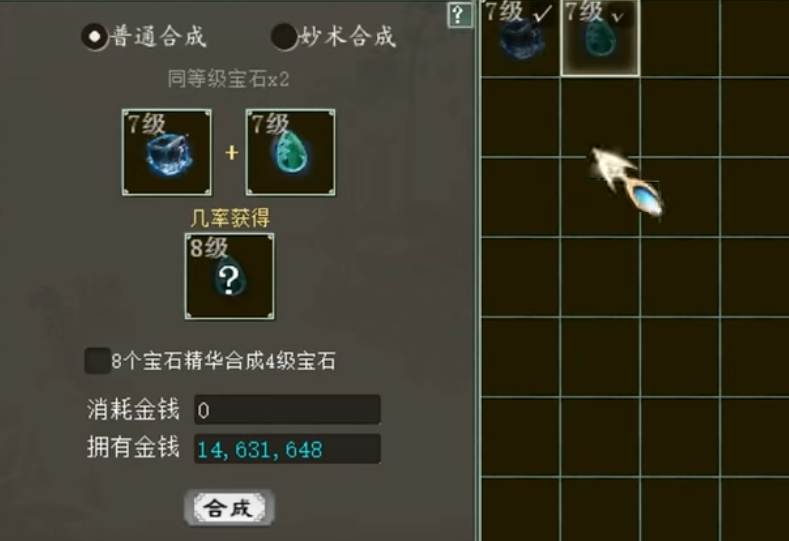Click the 合成 button
Screen dimensions: 789x541
(229, 507)
